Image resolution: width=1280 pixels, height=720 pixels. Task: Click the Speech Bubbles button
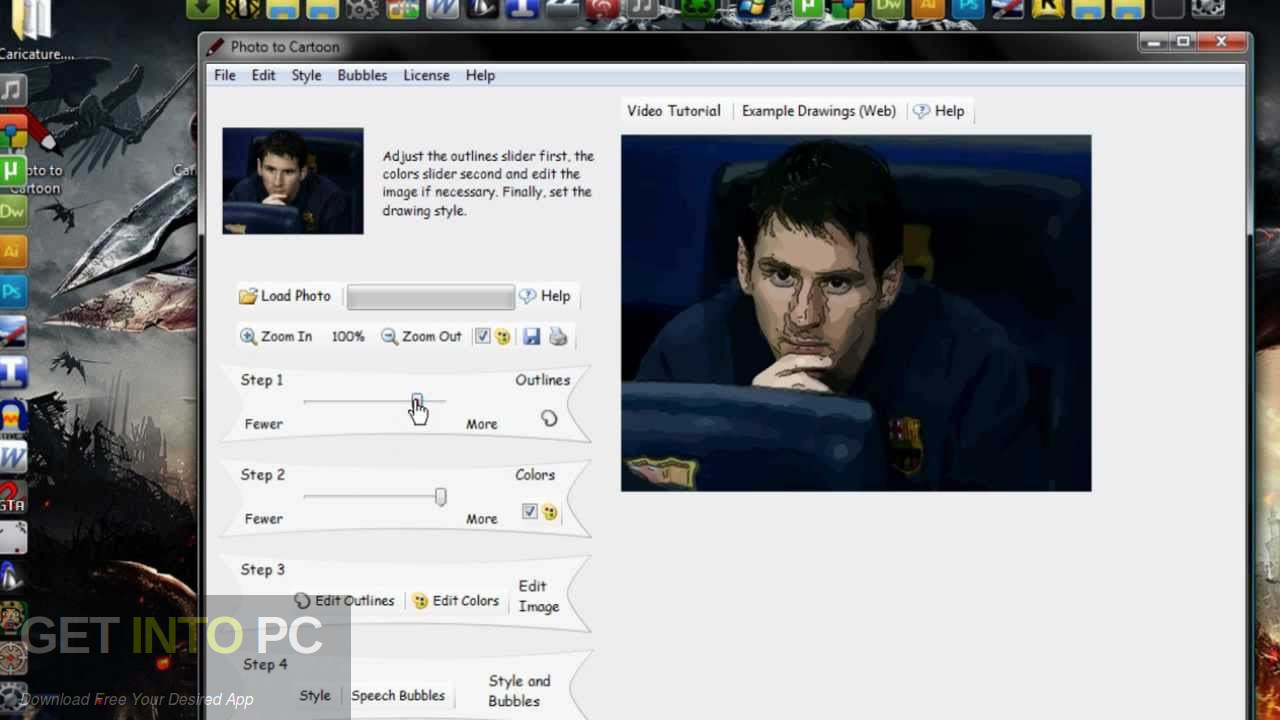[x=398, y=696]
